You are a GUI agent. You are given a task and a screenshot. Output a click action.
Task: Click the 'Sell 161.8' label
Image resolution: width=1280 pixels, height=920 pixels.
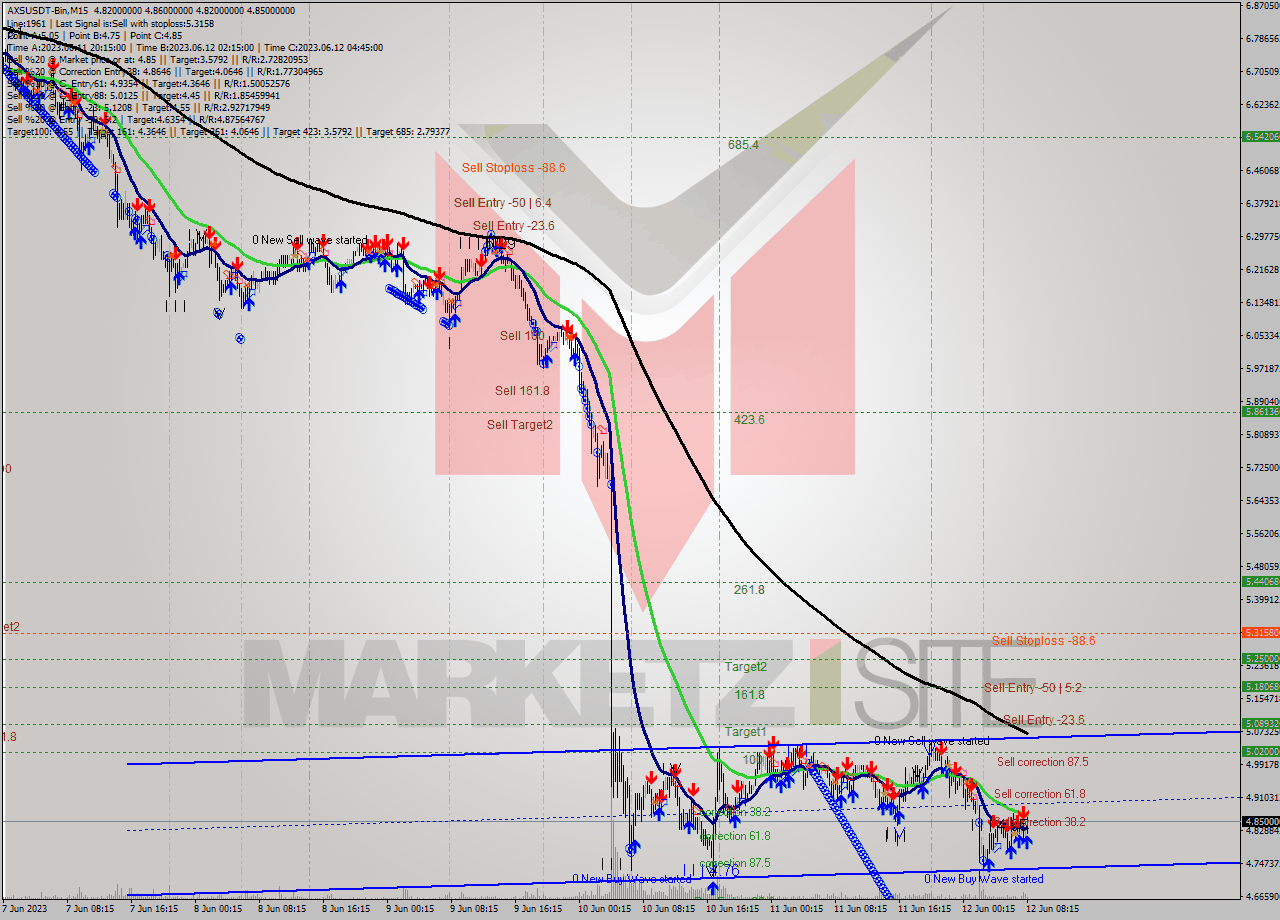(522, 390)
